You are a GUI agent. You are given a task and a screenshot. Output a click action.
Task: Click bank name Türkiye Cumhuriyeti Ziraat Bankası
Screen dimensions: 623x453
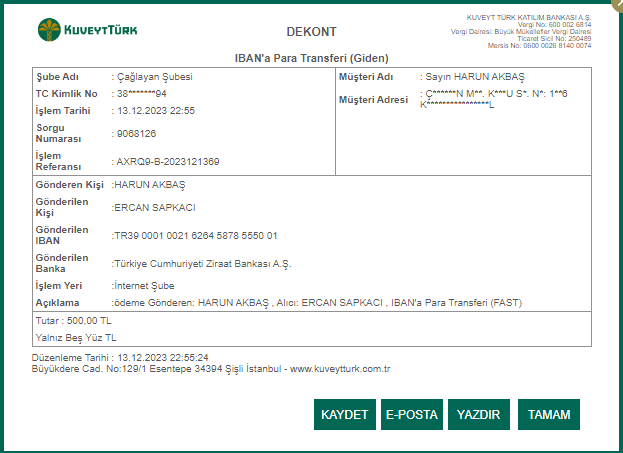click(203, 264)
